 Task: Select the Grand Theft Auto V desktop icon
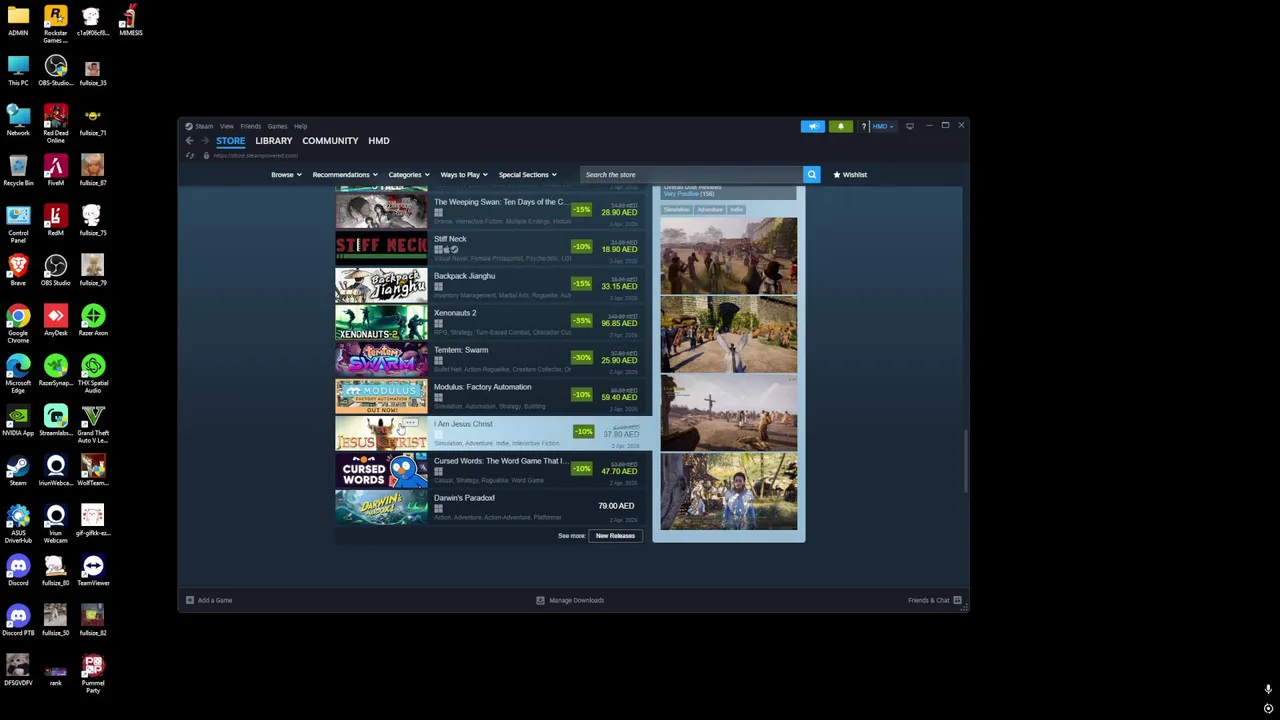pyautogui.click(x=93, y=424)
